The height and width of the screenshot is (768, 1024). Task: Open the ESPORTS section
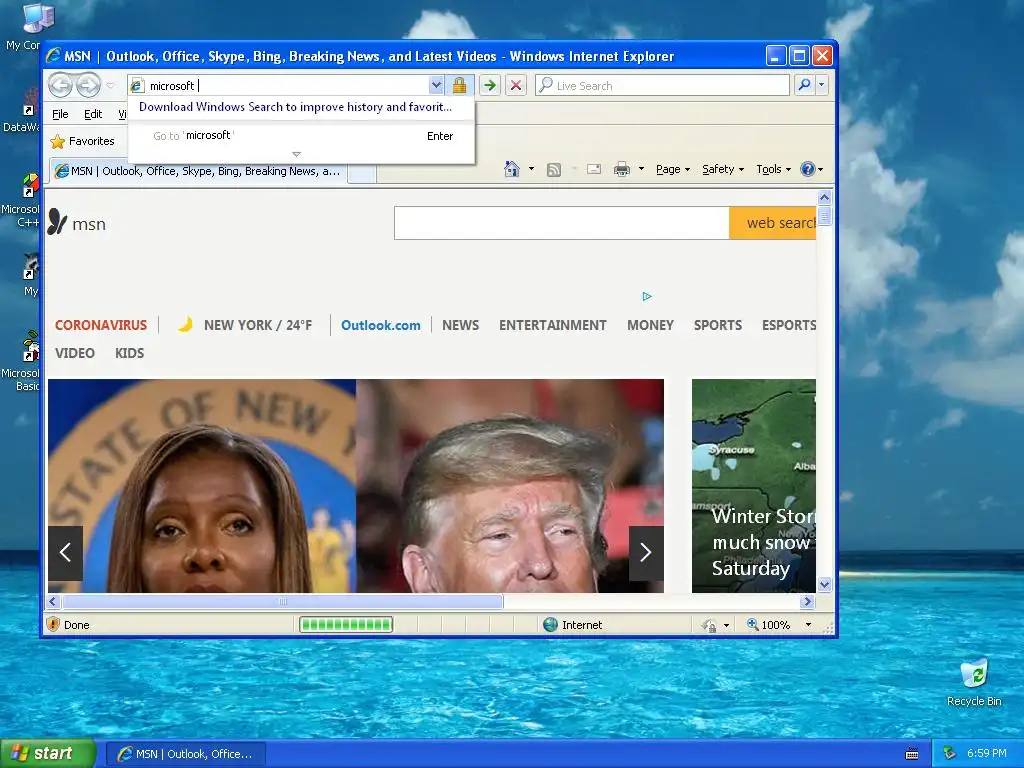coord(789,325)
